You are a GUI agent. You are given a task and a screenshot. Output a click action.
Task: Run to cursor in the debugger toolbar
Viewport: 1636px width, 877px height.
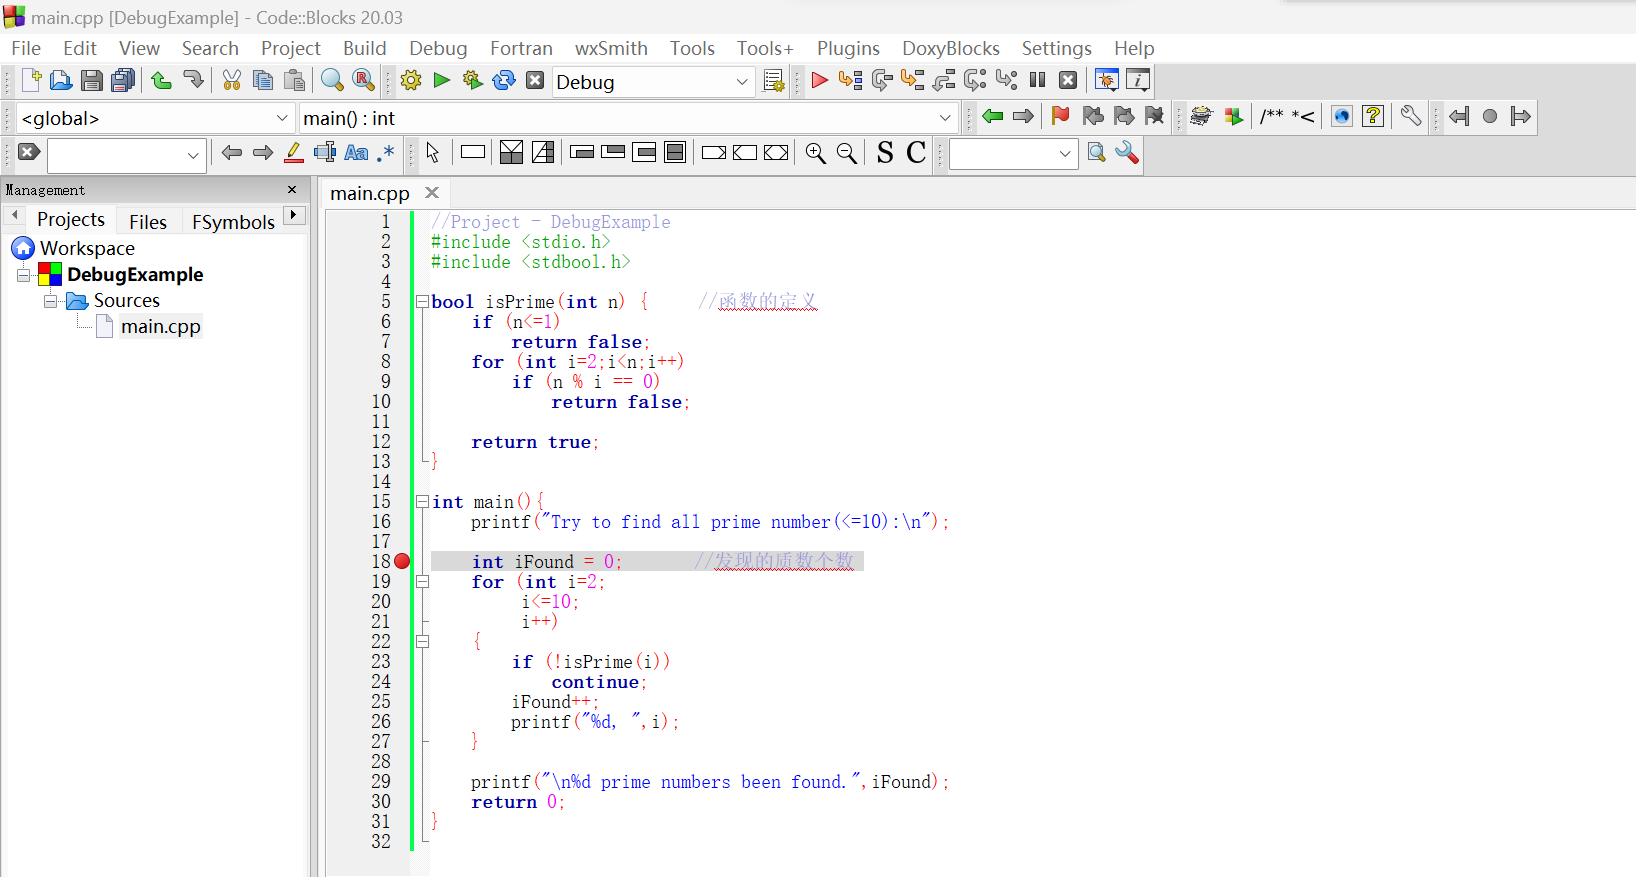851,81
